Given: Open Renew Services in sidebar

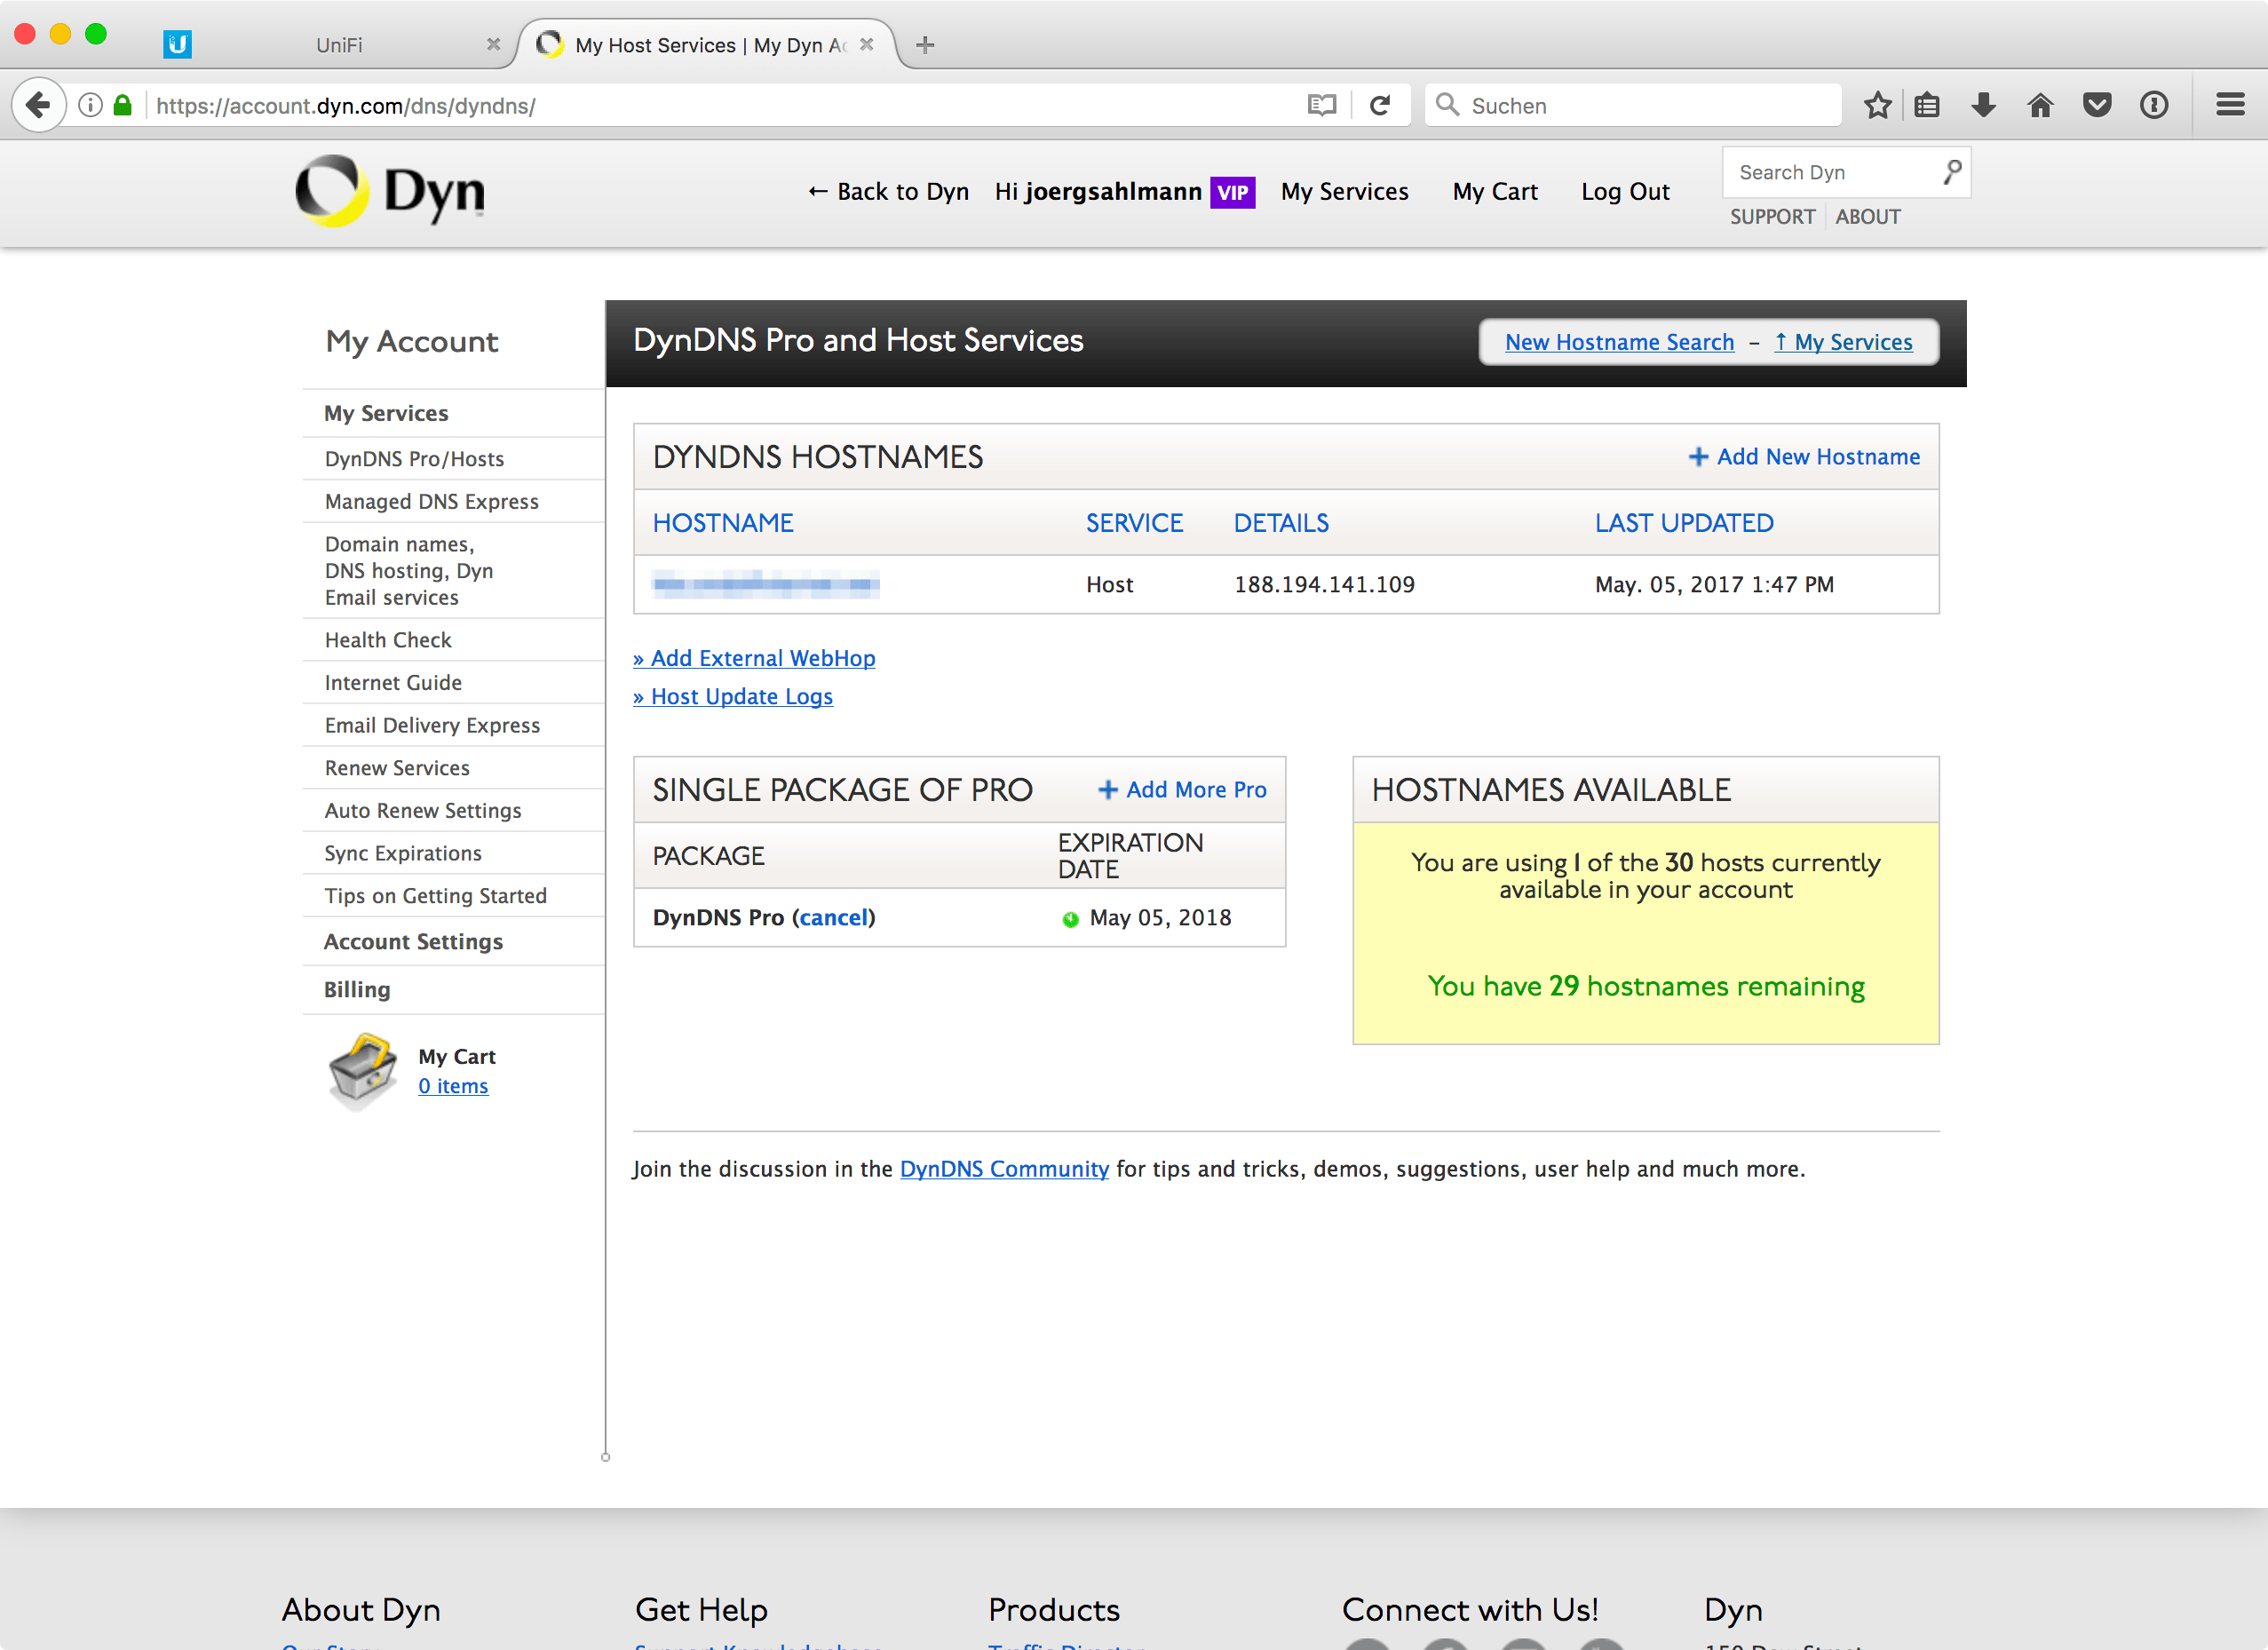Looking at the screenshot, I should click(x=397, y=768).
